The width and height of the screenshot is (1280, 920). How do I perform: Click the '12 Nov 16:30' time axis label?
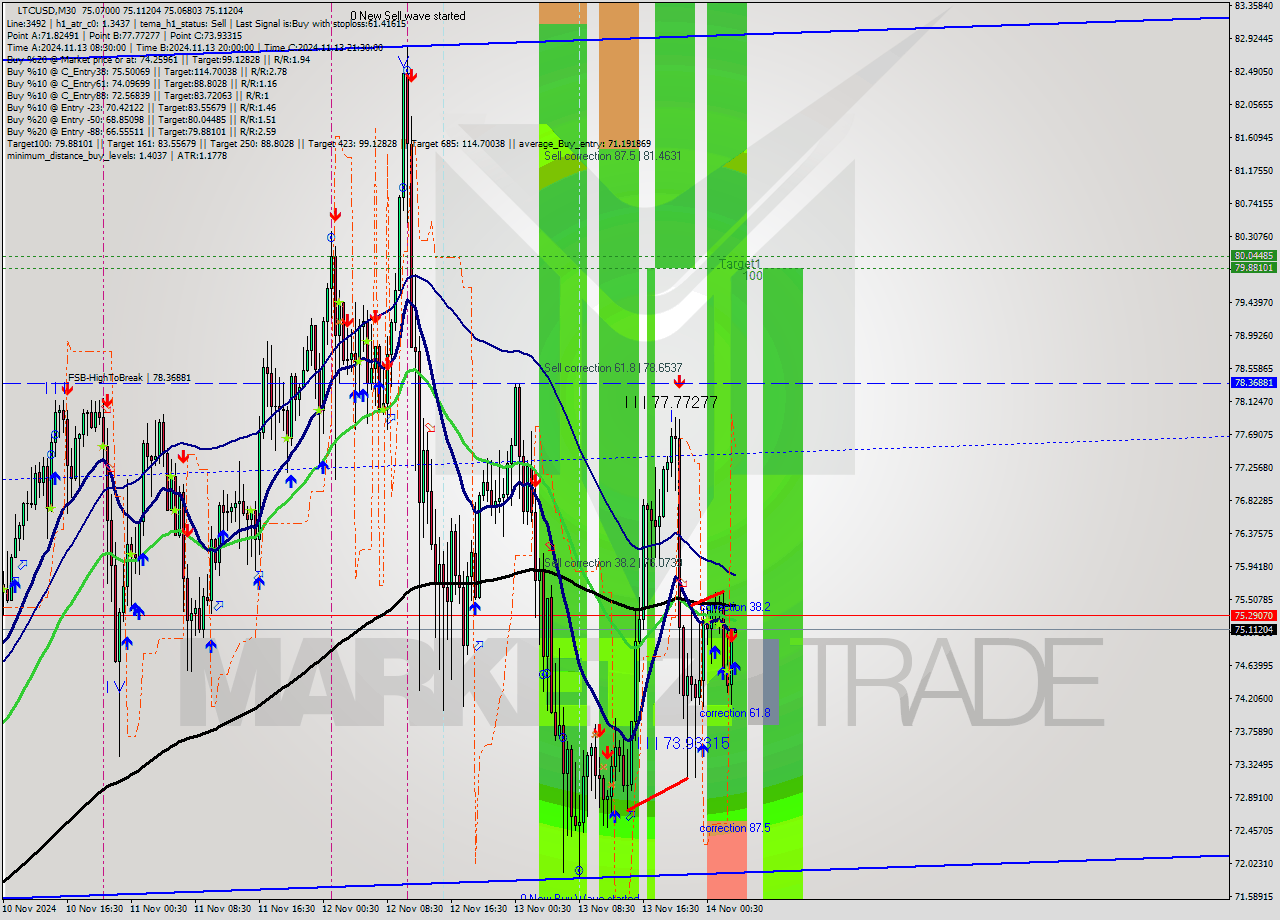tap(479, 909)
